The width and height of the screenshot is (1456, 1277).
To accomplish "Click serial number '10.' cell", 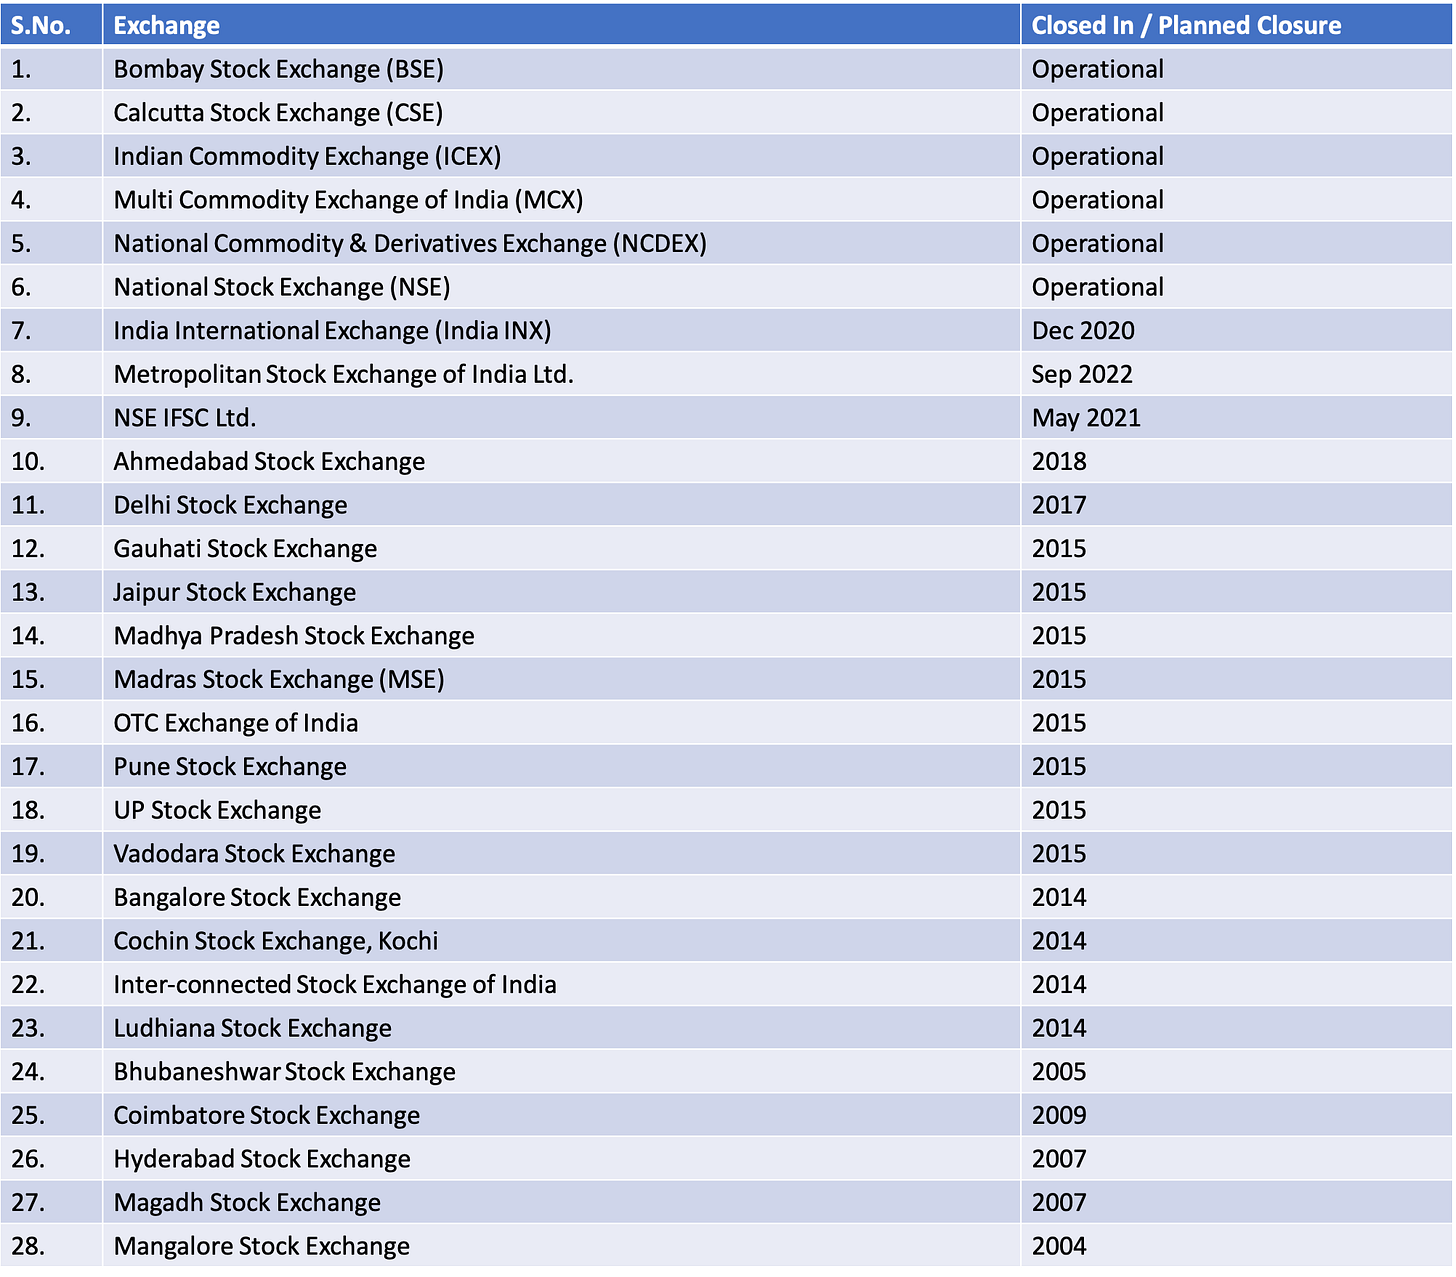I will click(x=51, y=461).
